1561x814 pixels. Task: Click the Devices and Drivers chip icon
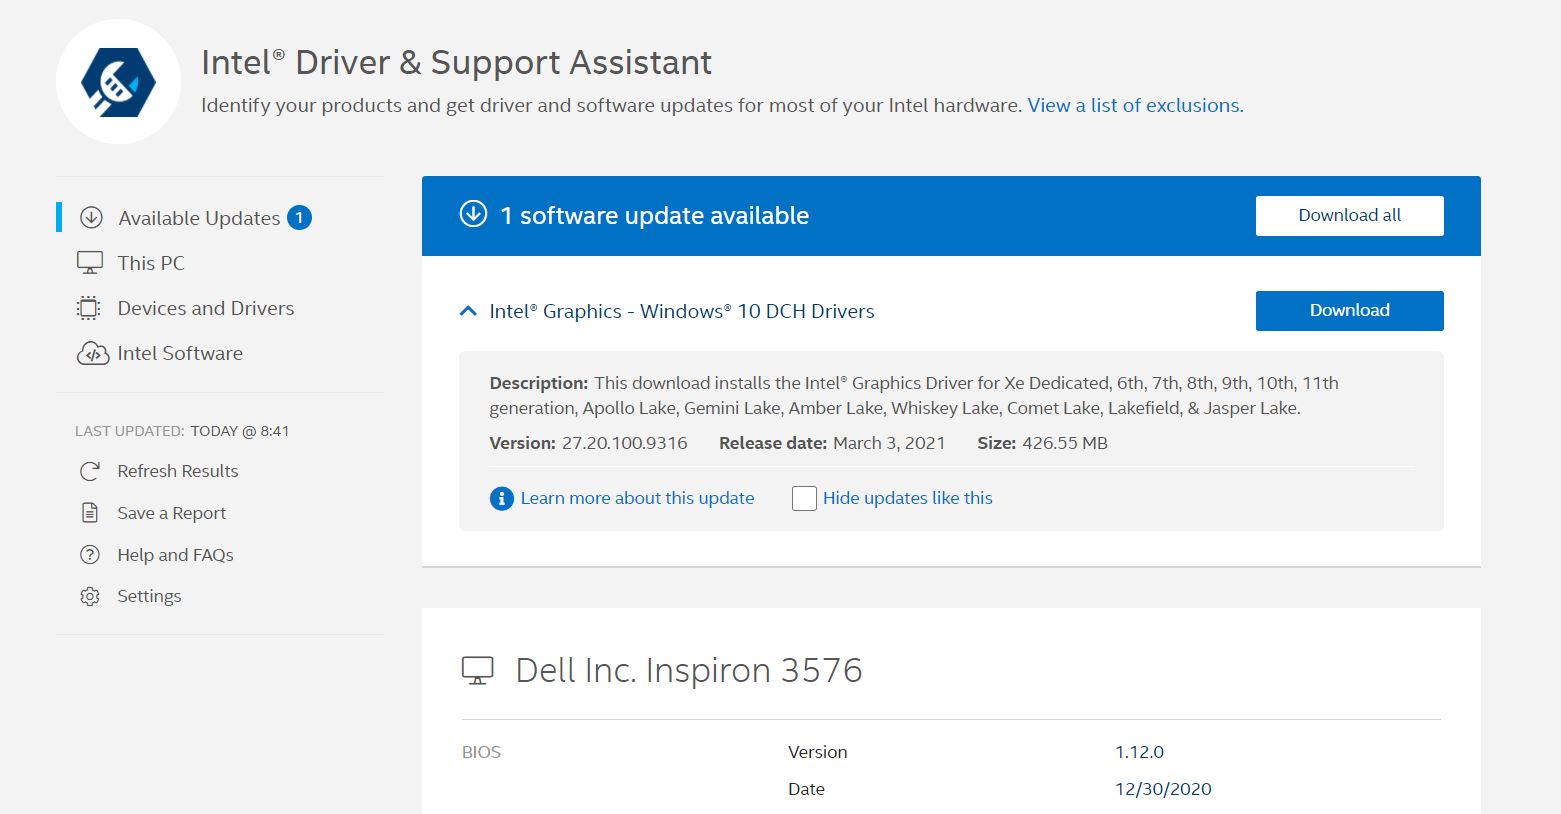click(89, 308)
